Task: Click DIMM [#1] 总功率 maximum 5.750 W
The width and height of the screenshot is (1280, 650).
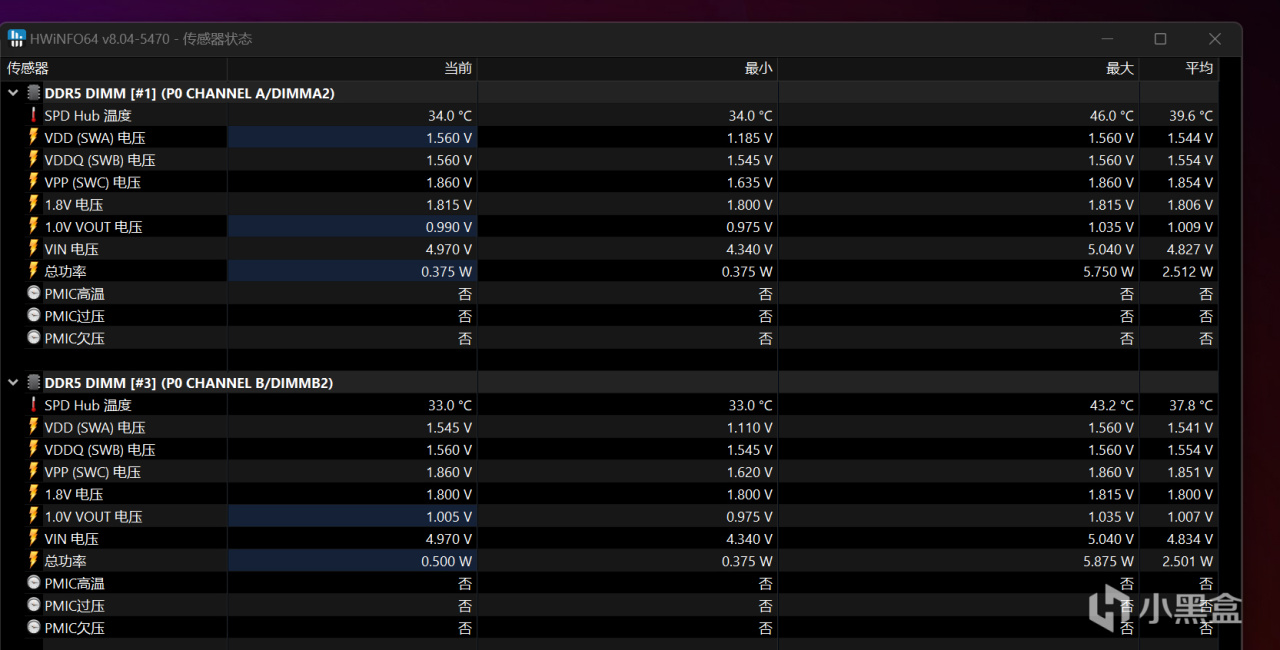Action: click(x=1108, y=272)
